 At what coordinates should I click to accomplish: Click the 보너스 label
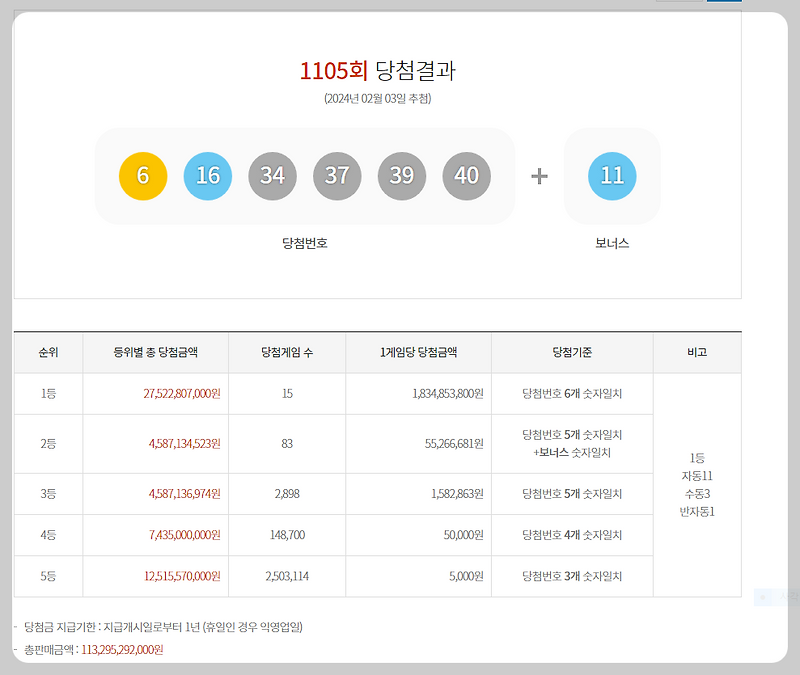click(612, 243)
